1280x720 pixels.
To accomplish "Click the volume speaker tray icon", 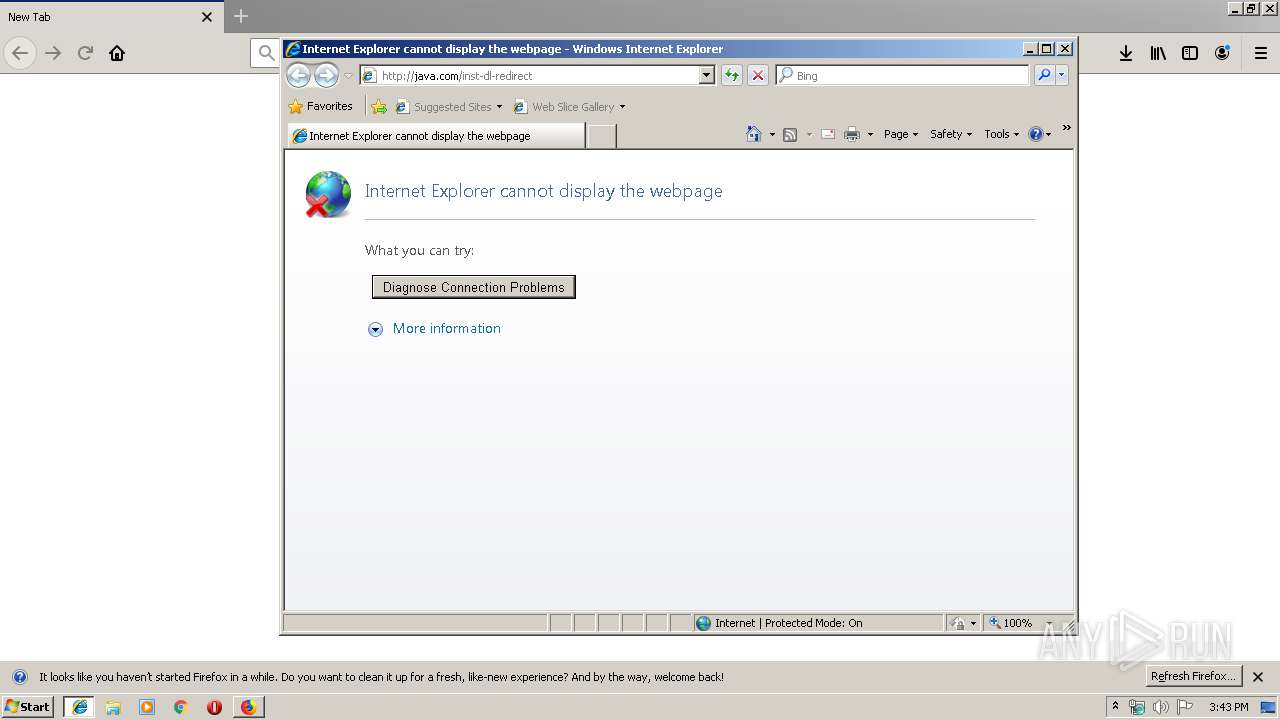I will click(x=1160, y=707).
